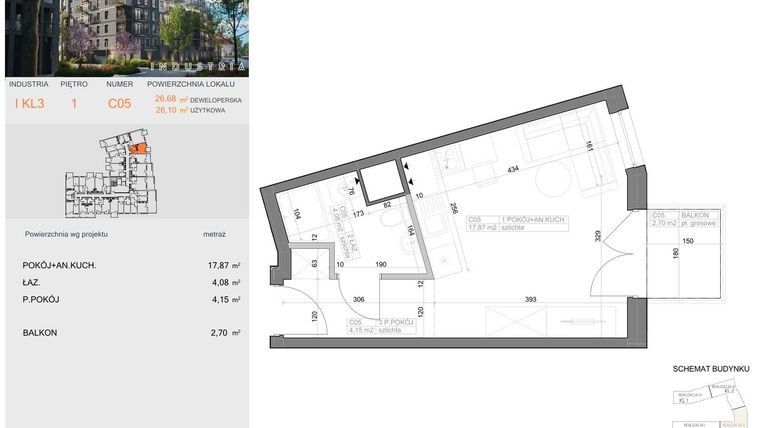
Task: Select the '26,68 m² DEWELOPERSKA' area value
Action: click(x=198, y=99)
